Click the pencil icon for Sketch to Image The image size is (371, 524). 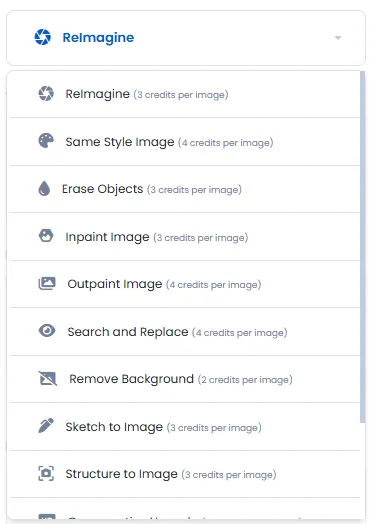[x=46, y=425]
